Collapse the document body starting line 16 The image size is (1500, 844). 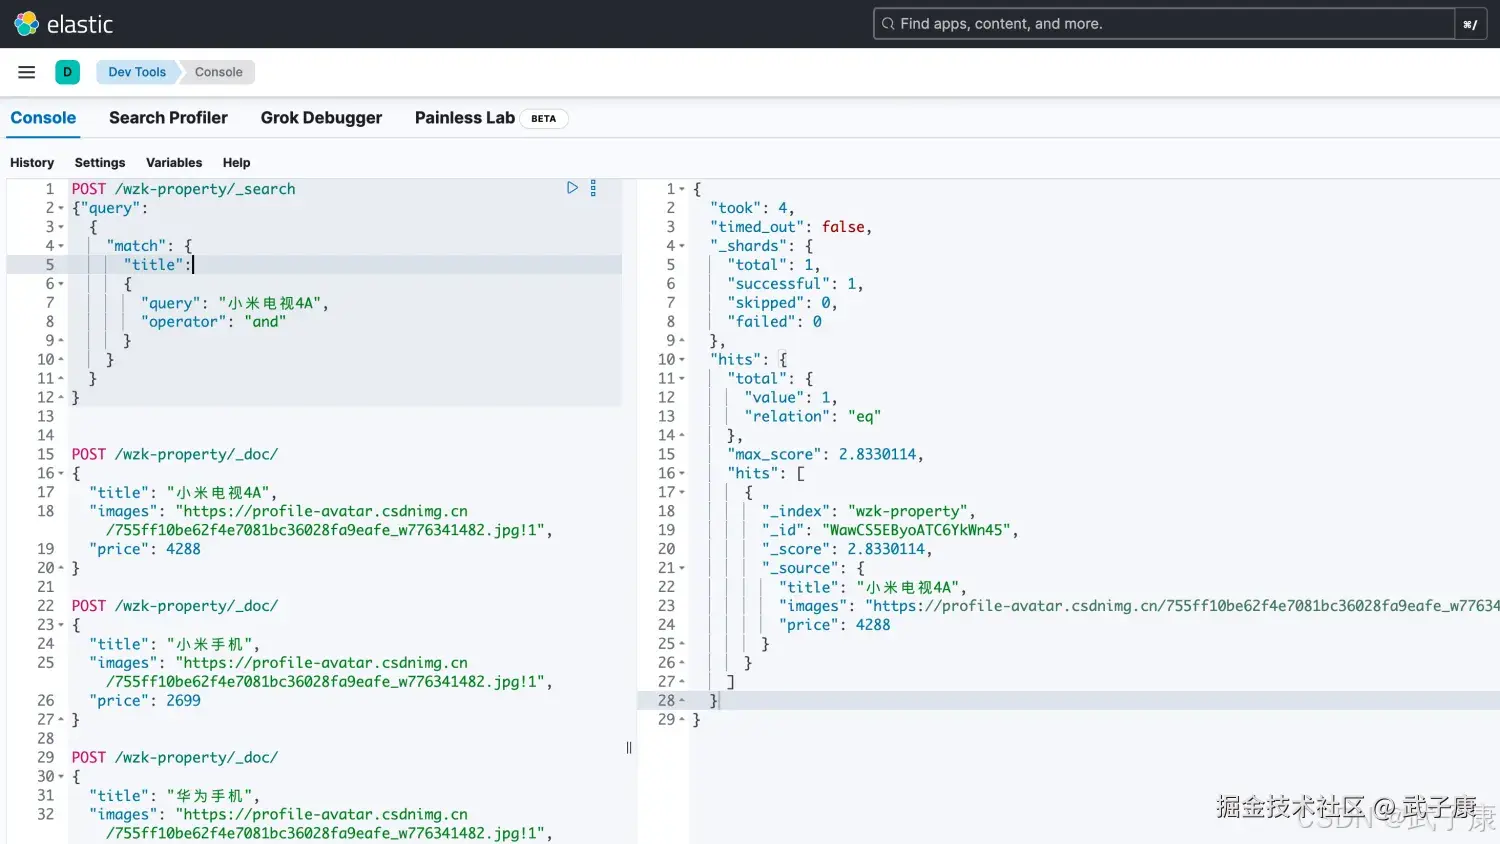click(60, 473)
